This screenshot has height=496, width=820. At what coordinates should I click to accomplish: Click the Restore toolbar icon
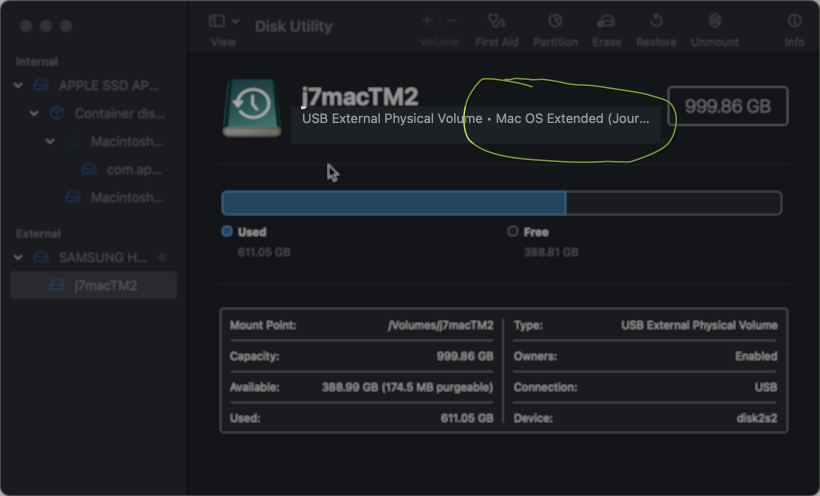click(656, 21)
